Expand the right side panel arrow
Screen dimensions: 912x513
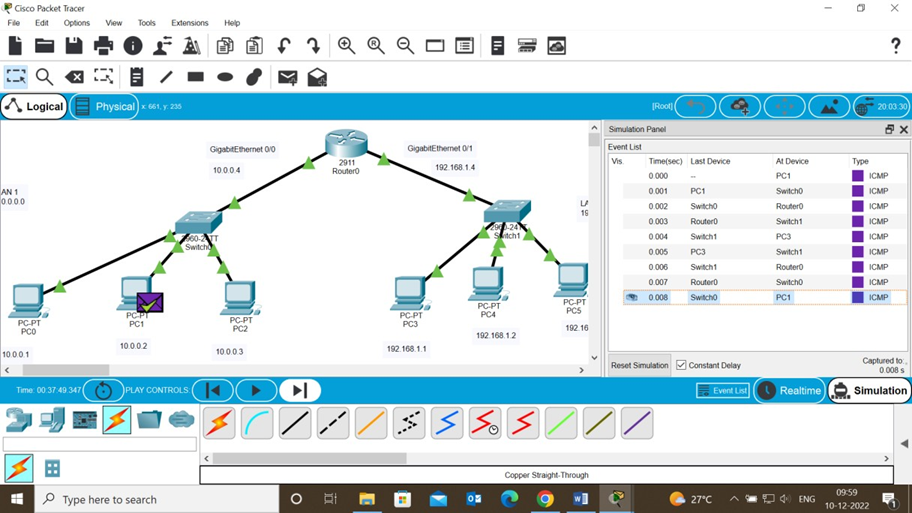click(904, 443)
